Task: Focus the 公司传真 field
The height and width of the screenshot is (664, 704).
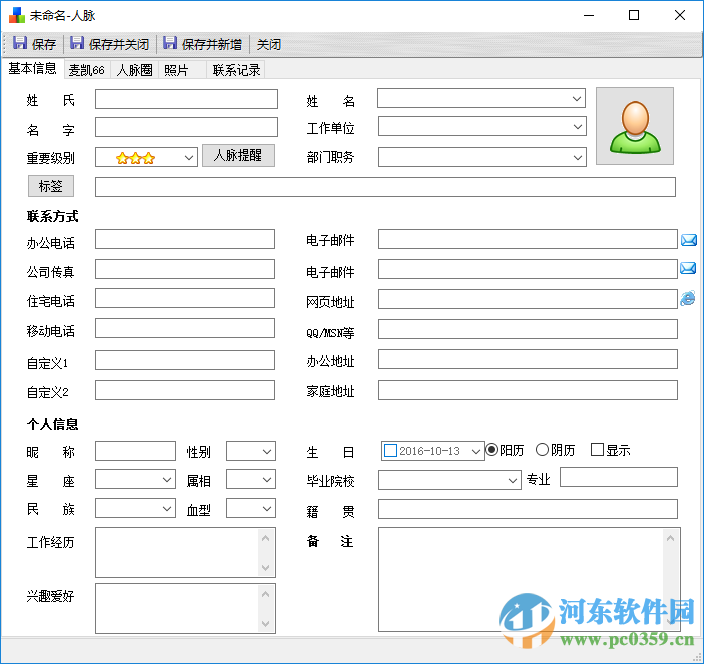Action: [185, 269]
